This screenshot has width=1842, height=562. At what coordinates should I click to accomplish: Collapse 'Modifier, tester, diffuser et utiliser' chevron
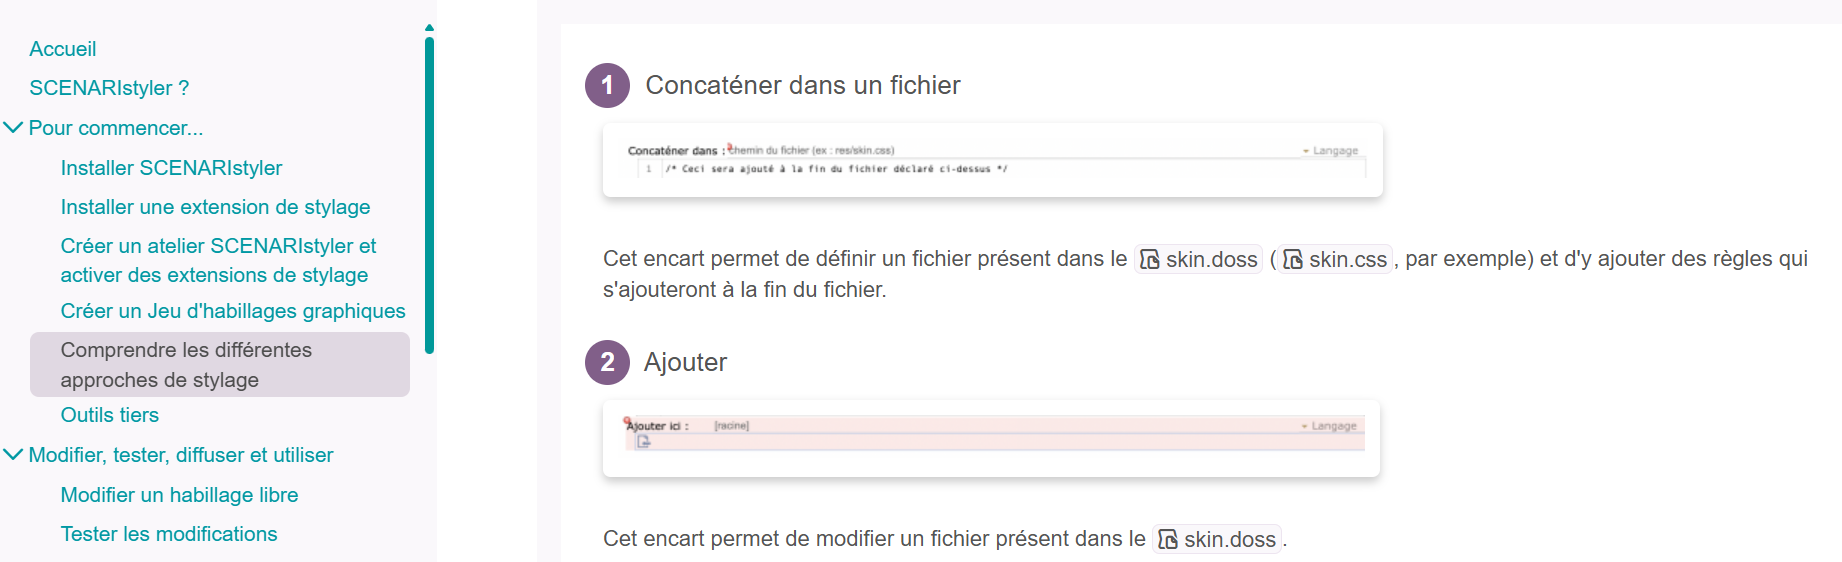14,455
